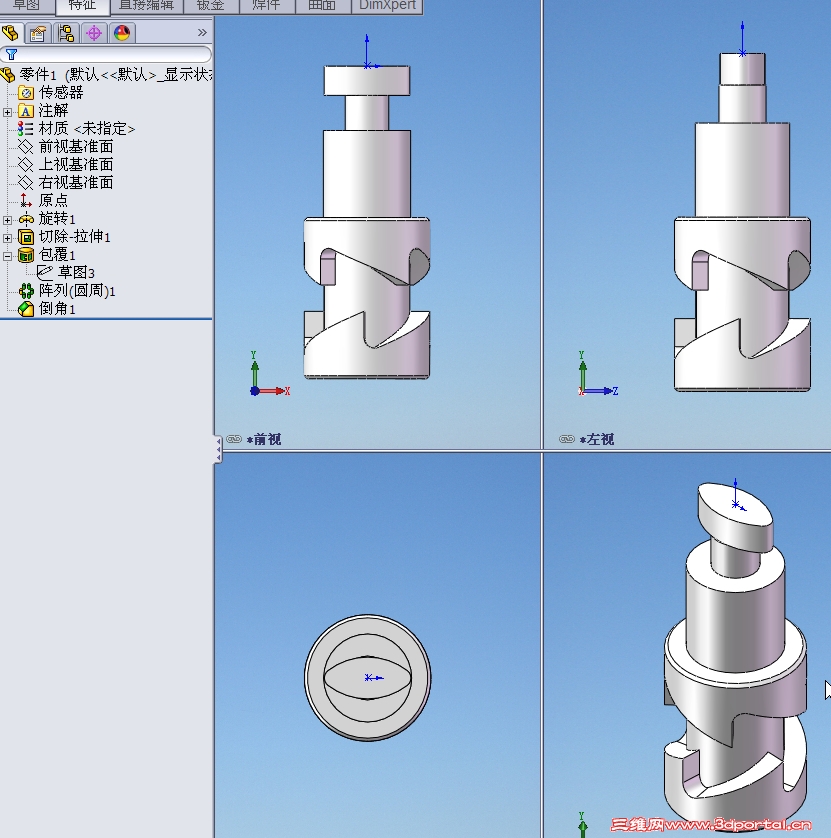Click the link icon beside *左视
Screen dimensions: 831x838
click(567, 439)
